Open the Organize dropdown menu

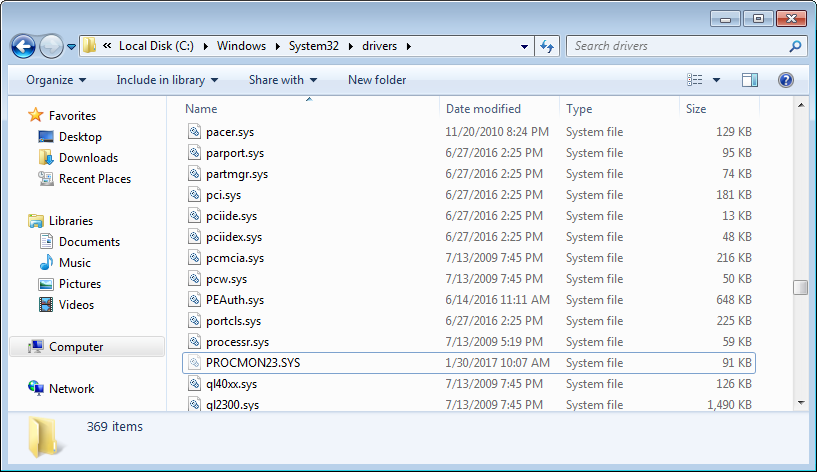tap(56, 80)
